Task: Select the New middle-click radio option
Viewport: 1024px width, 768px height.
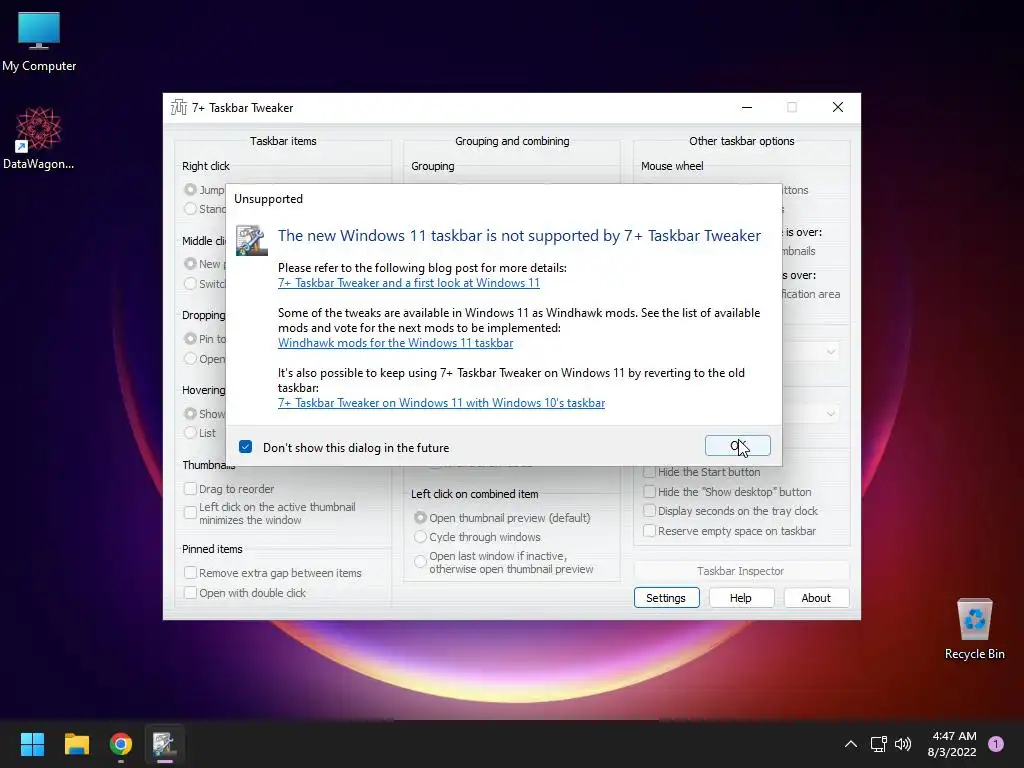Action: click(190, 264)
